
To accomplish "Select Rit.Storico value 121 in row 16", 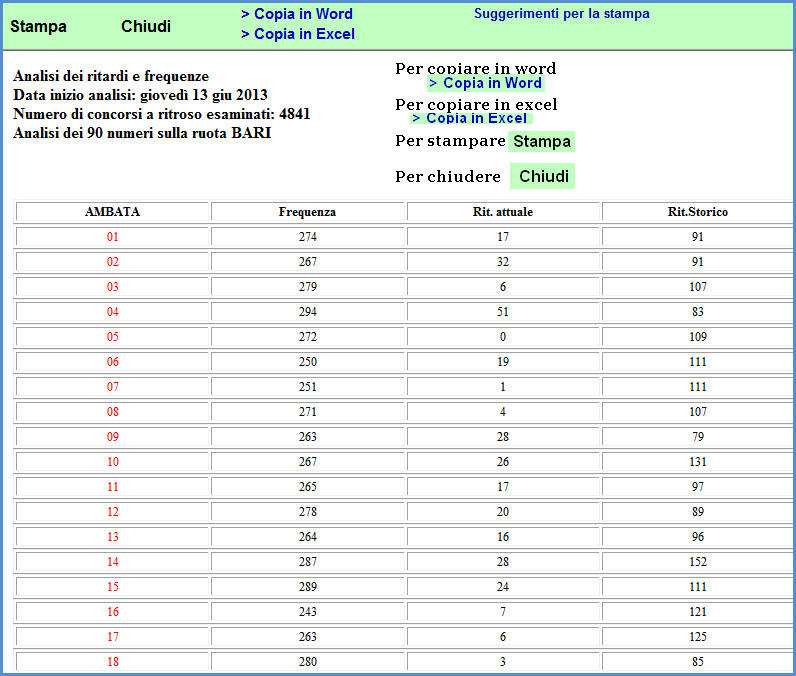I will [698, 612].
